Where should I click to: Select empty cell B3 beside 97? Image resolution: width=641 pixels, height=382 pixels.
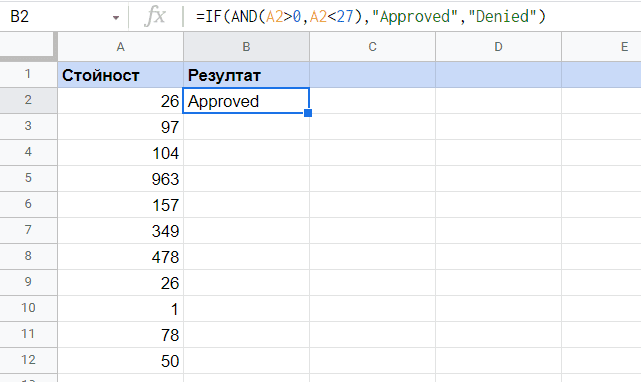click(x=247, y=127)
